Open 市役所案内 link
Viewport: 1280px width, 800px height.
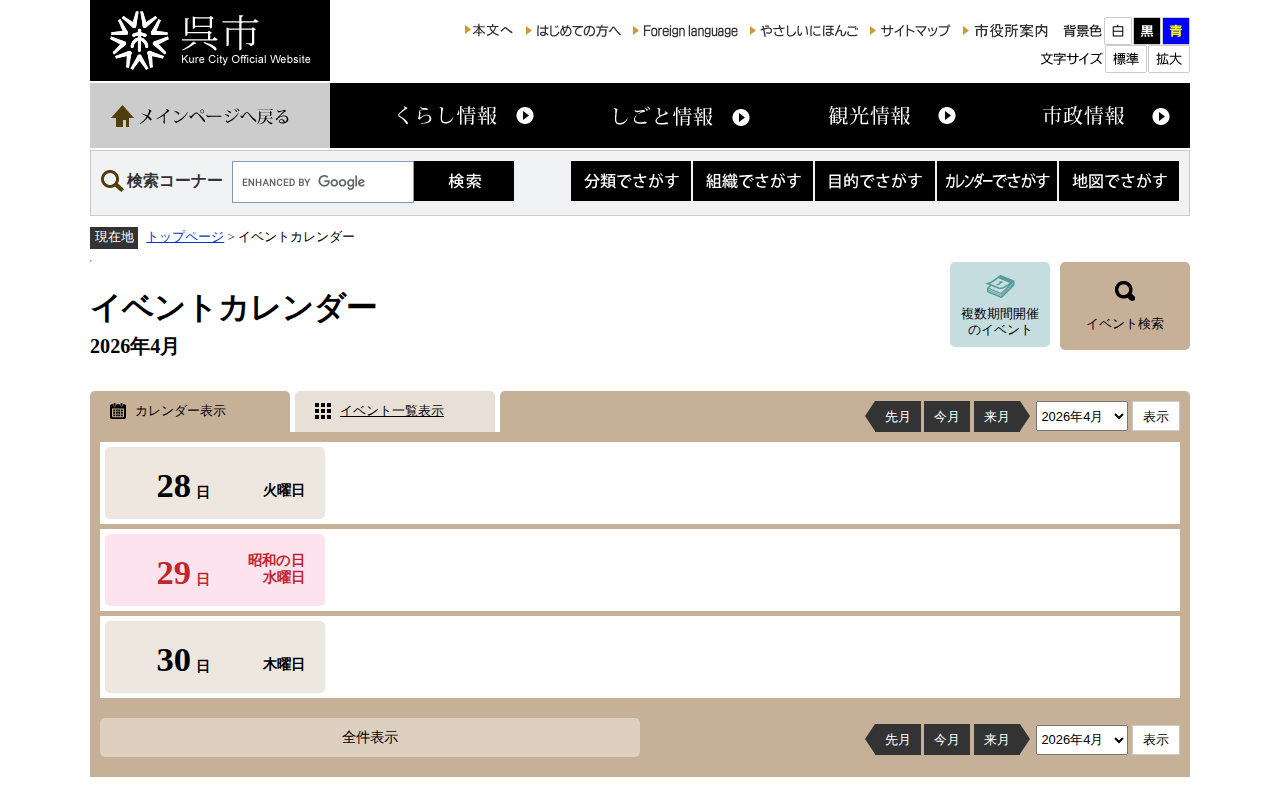[x=1006, y=31]
